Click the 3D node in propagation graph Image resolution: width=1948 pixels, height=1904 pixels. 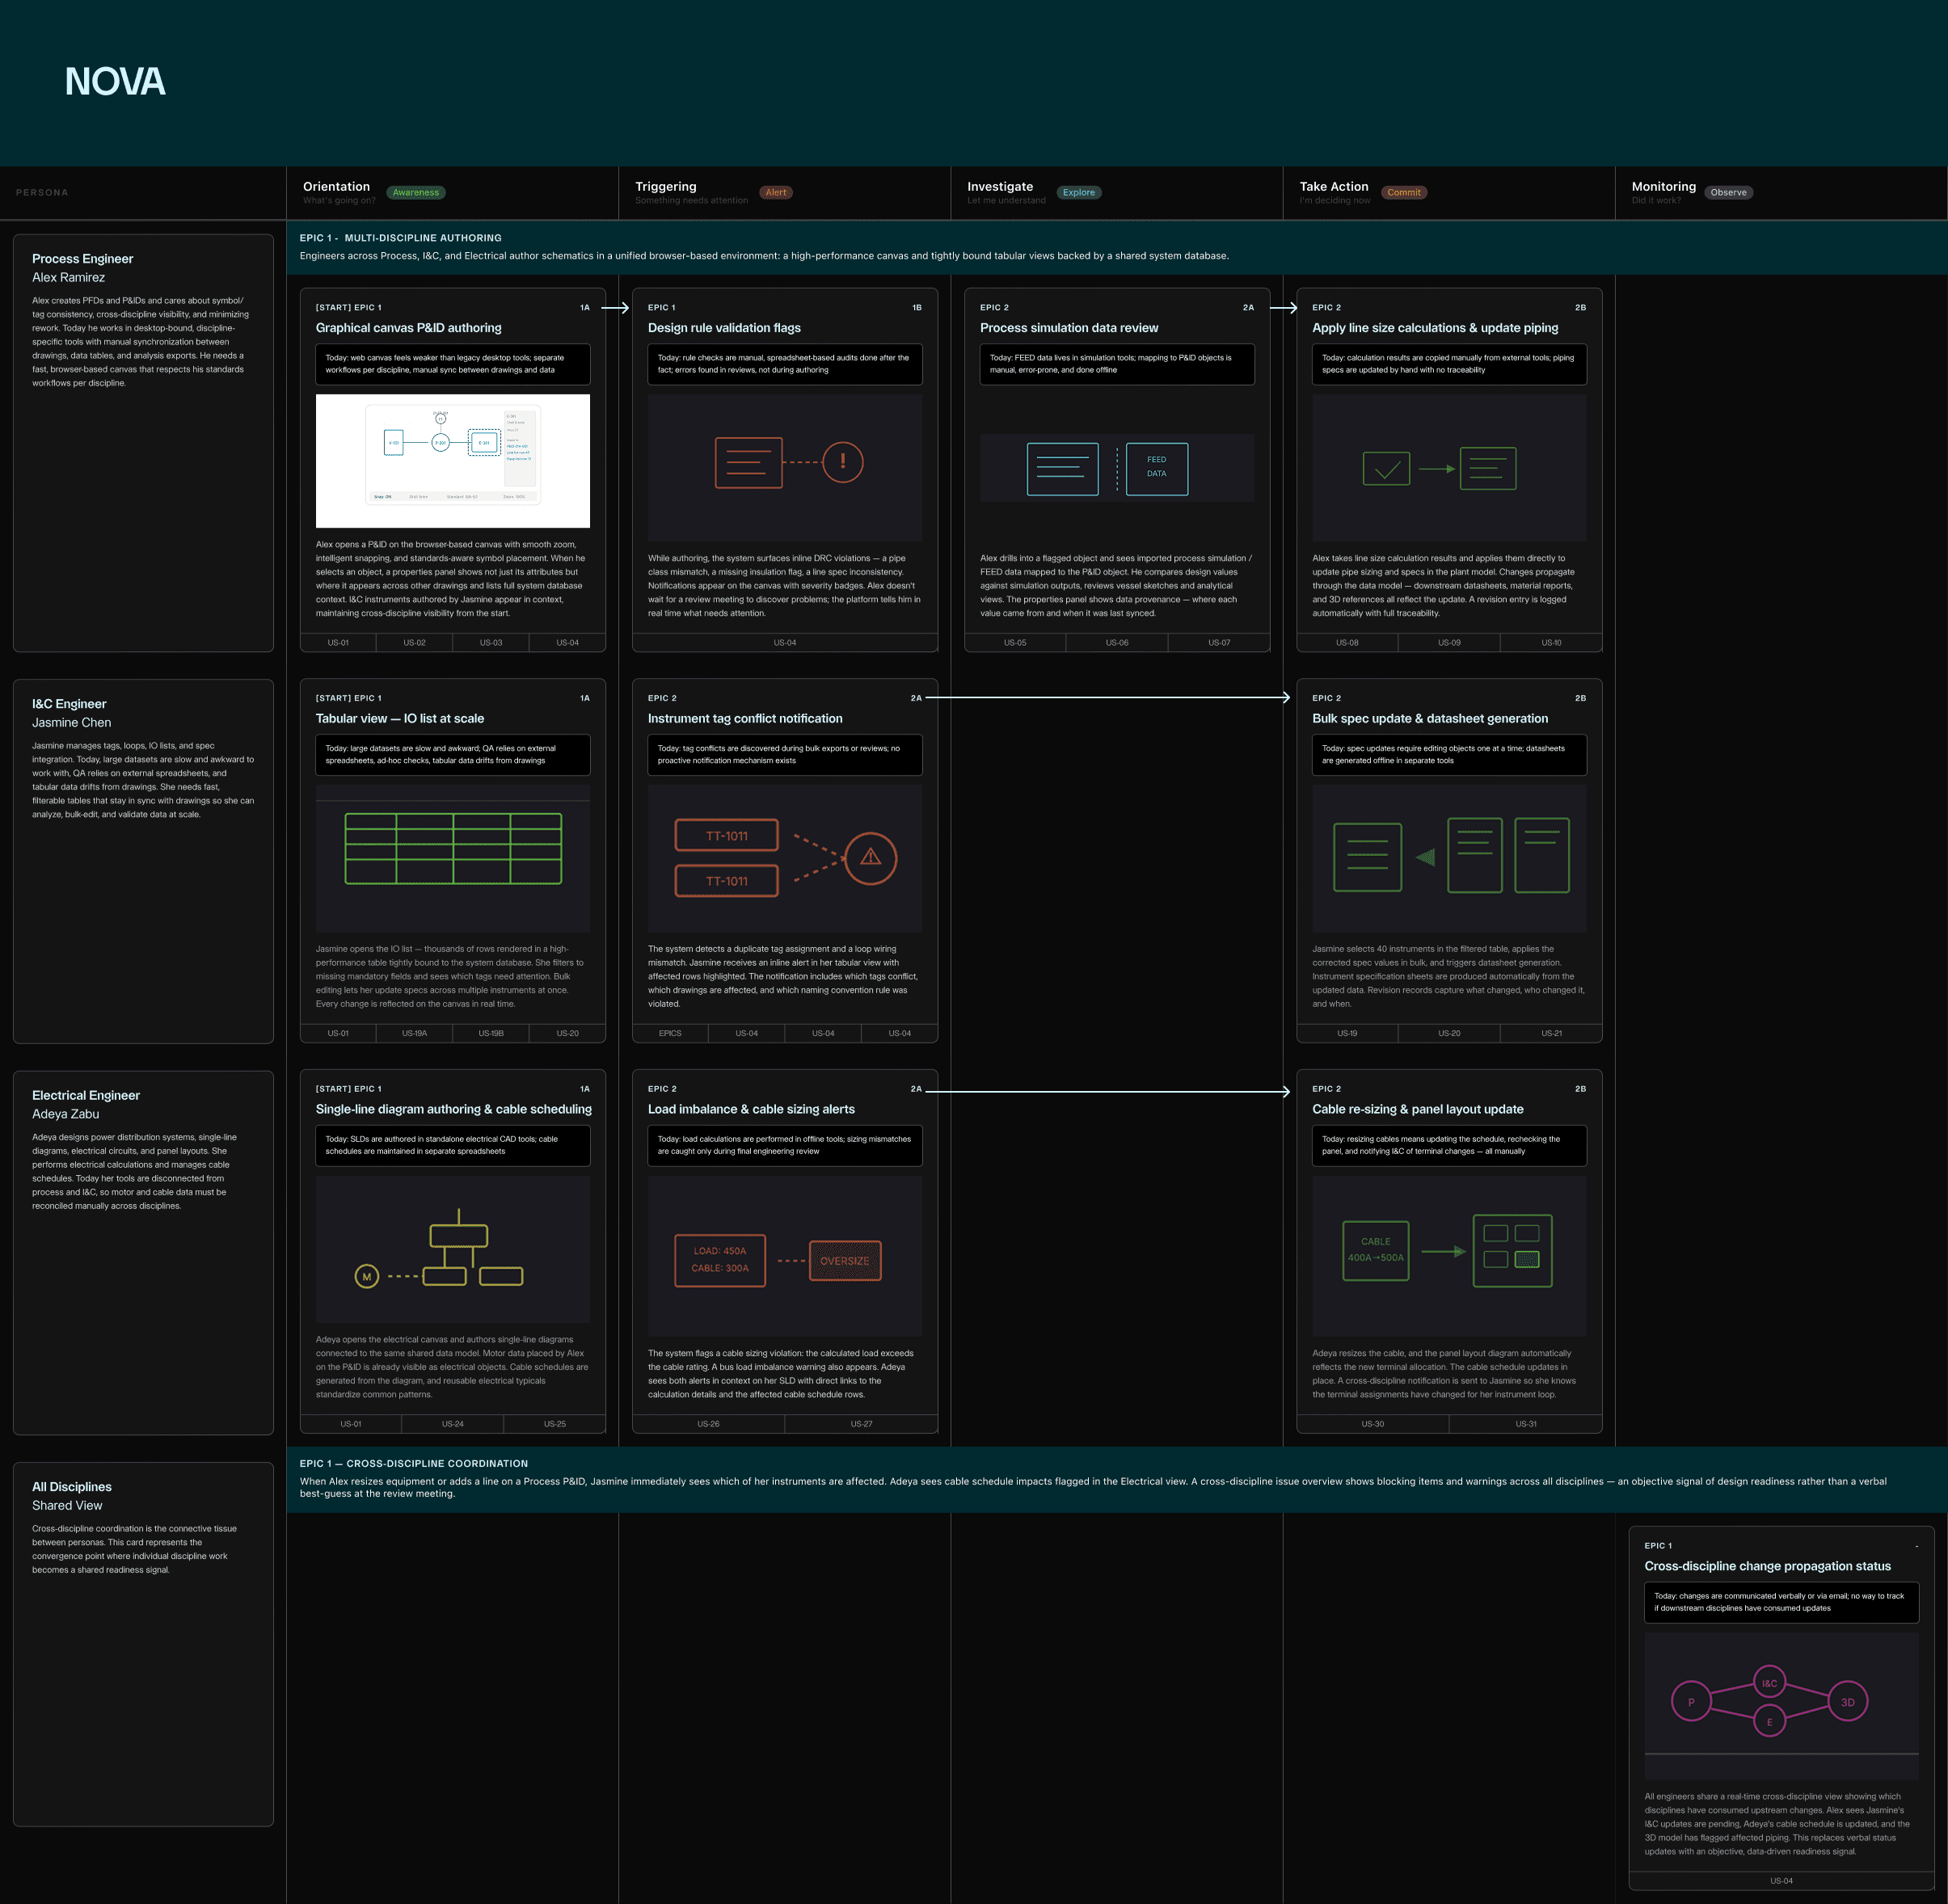1847,1702
